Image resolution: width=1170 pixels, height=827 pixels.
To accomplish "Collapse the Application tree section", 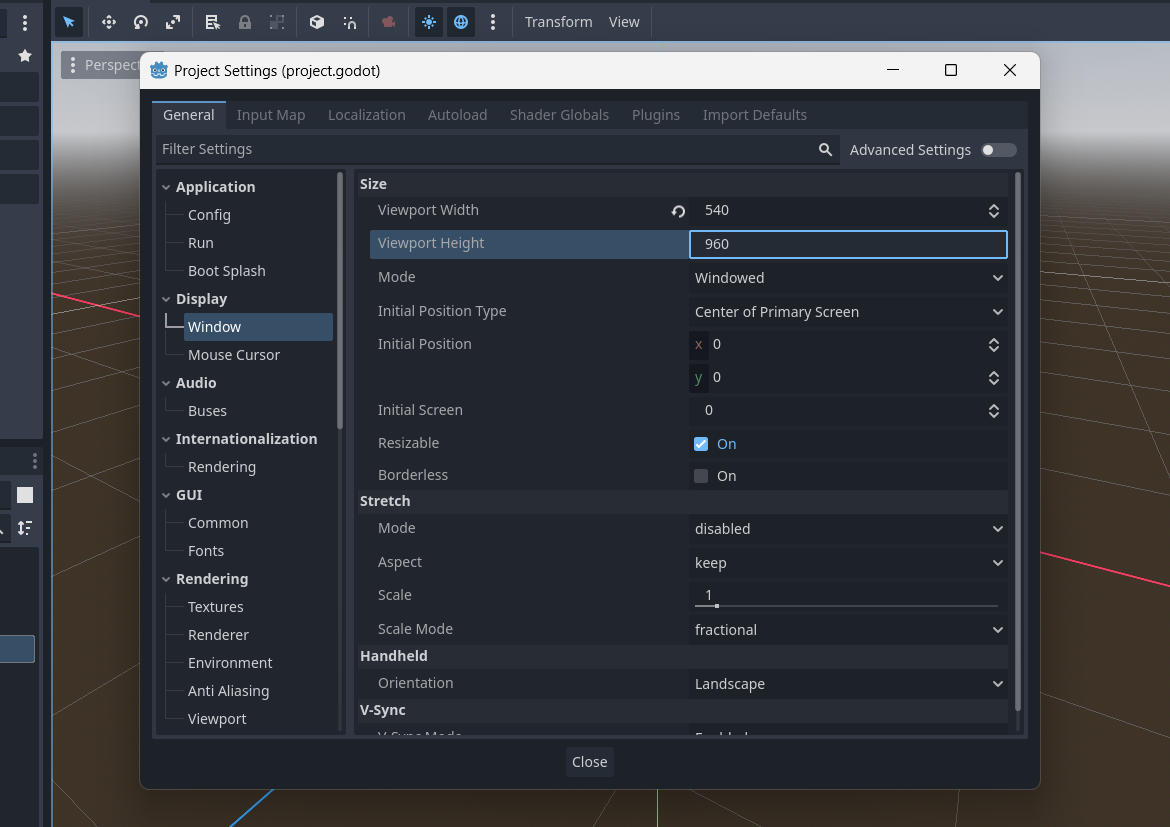I will click(166, 187).
